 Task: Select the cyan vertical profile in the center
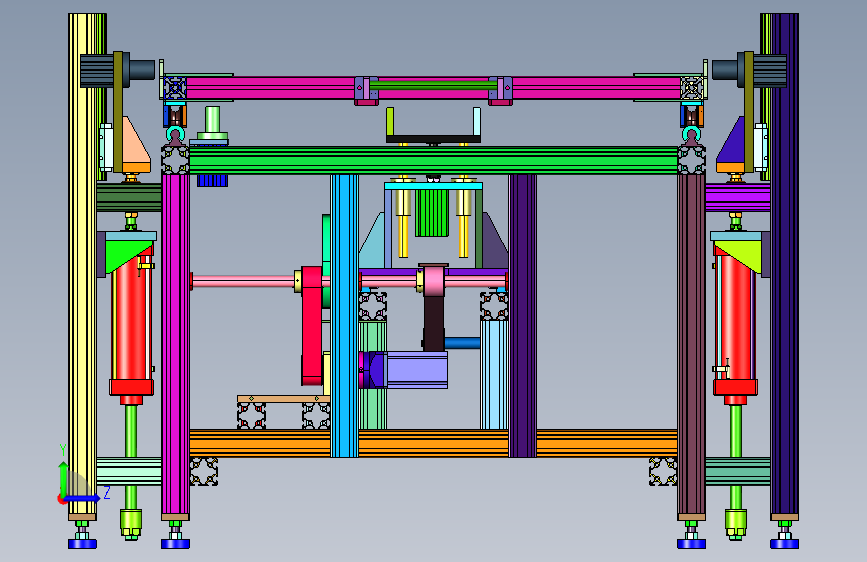point(344,315)
